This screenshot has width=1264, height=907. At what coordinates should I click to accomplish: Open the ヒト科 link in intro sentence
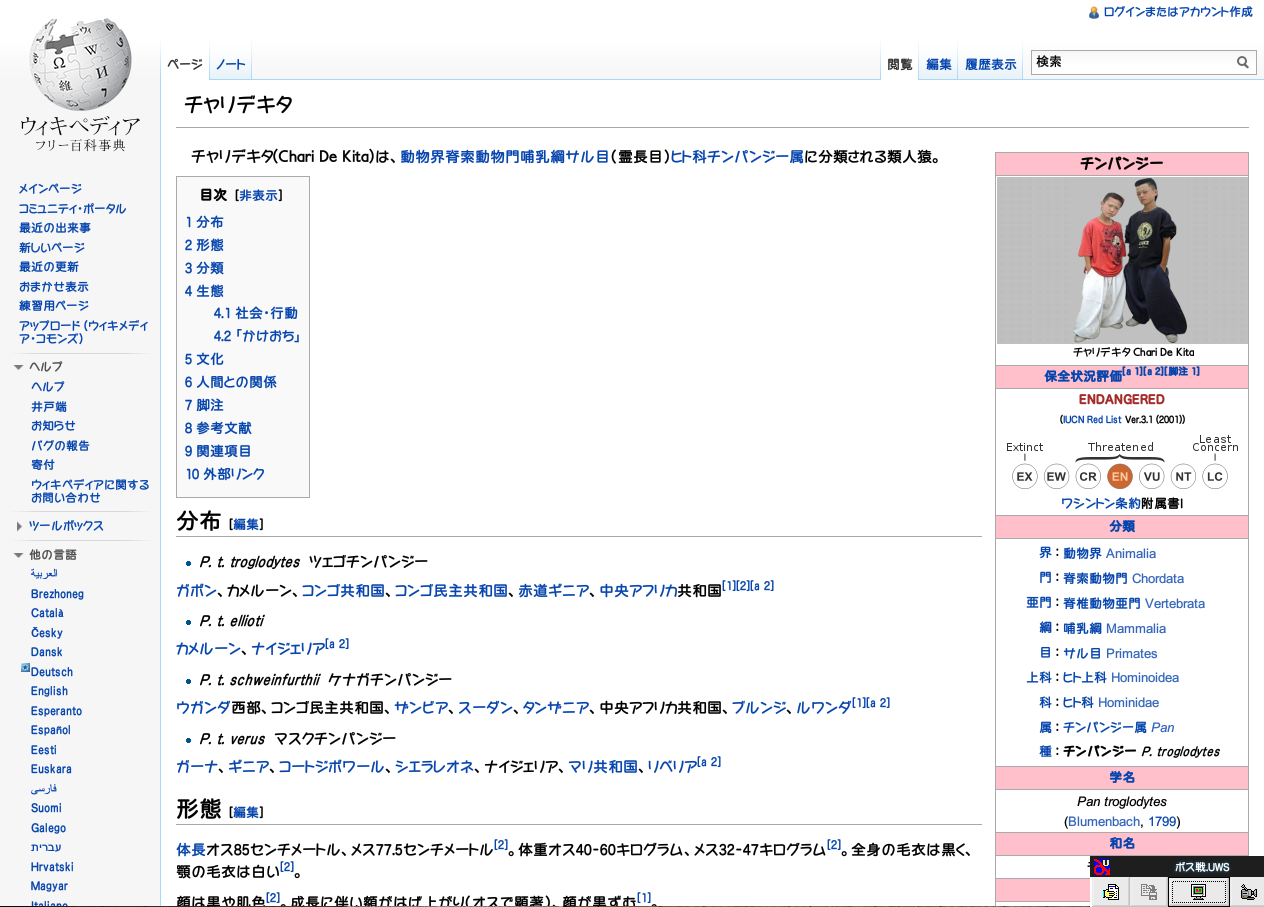click(x=689, y=157)
